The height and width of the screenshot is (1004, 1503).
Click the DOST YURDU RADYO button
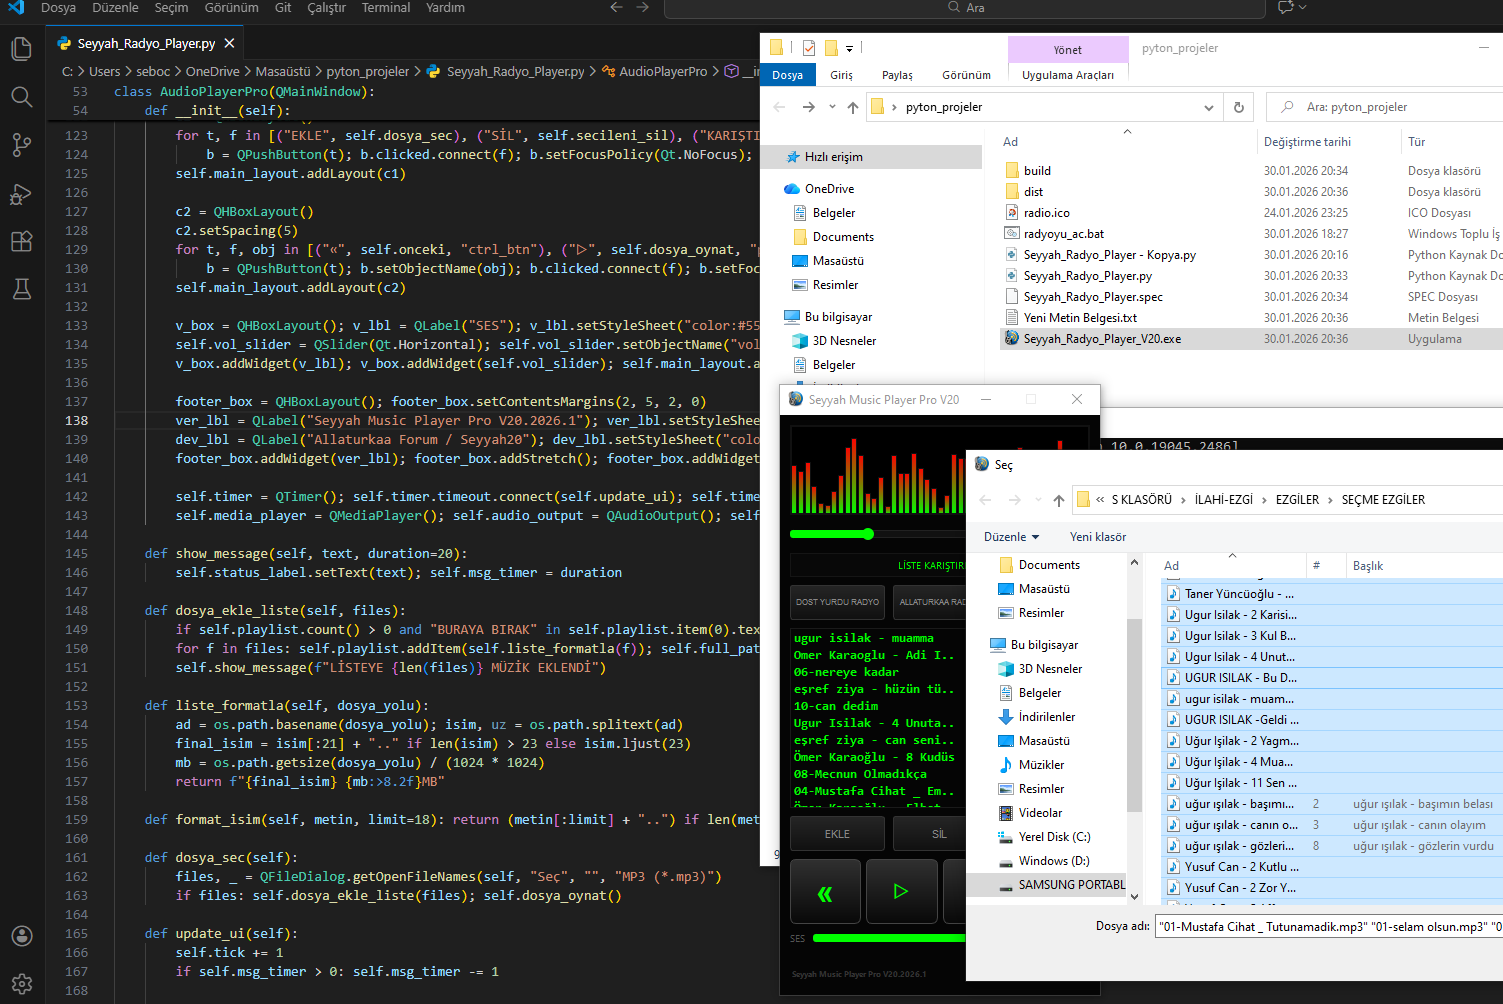pos(837,602)
